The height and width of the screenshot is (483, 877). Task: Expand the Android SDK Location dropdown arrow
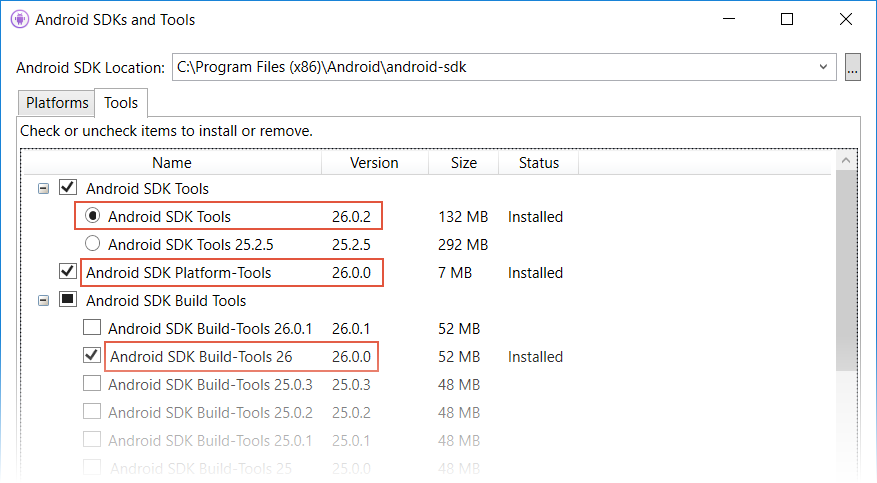[x=823, y=67]
